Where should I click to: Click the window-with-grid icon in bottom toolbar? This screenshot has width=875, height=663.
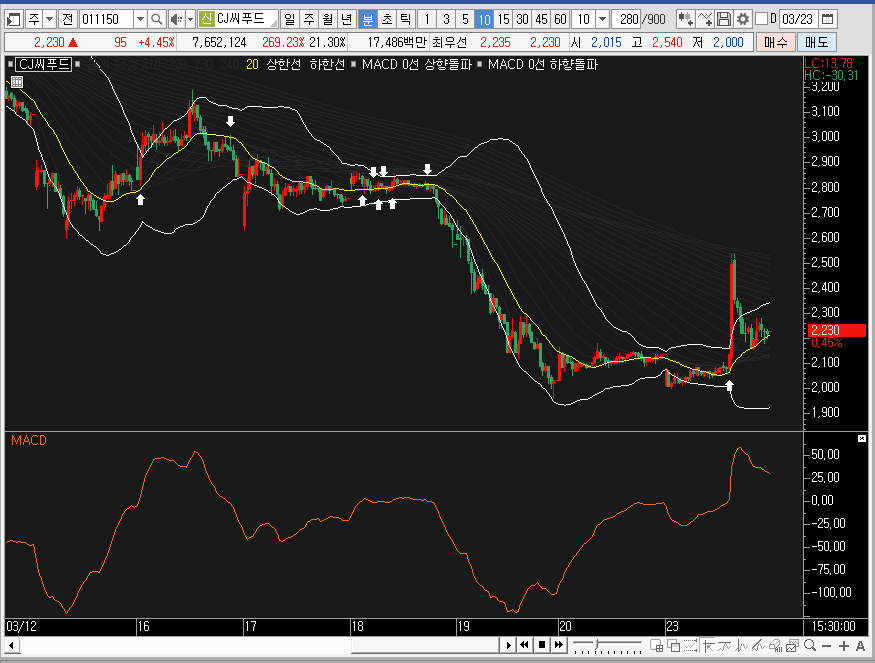(656, 646)
